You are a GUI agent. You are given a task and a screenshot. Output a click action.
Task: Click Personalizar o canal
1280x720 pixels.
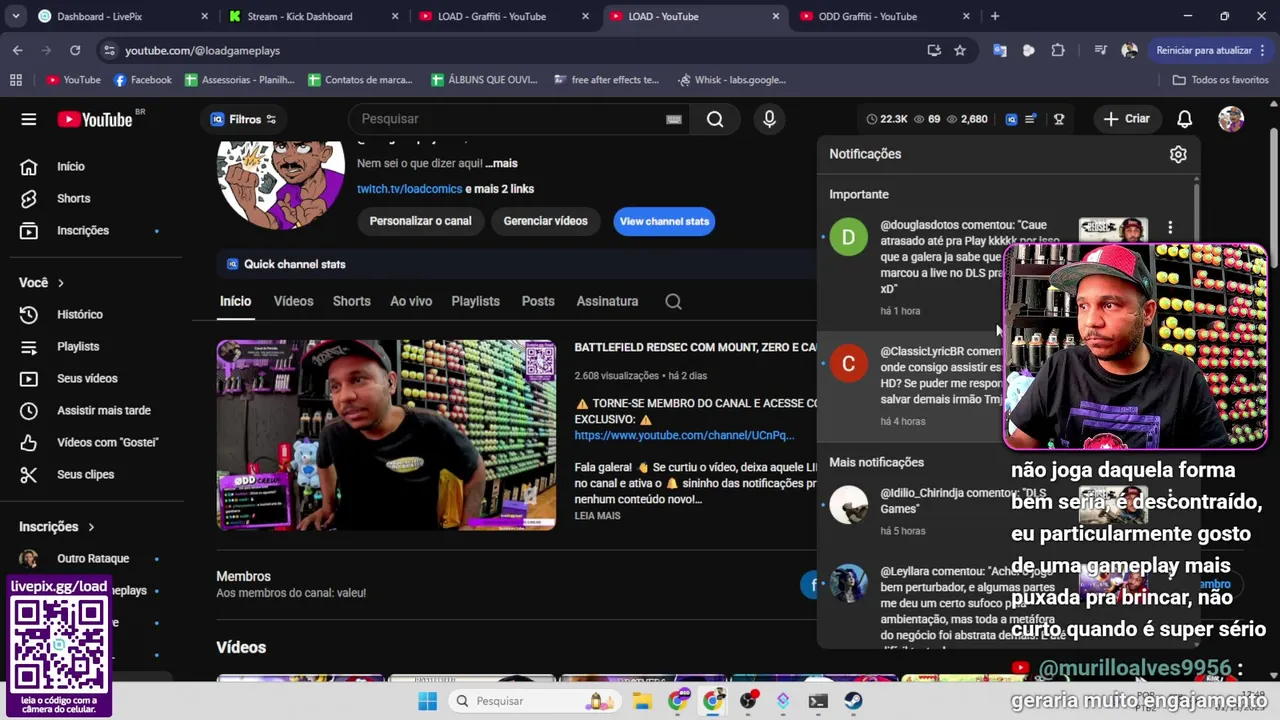(420, 221)
